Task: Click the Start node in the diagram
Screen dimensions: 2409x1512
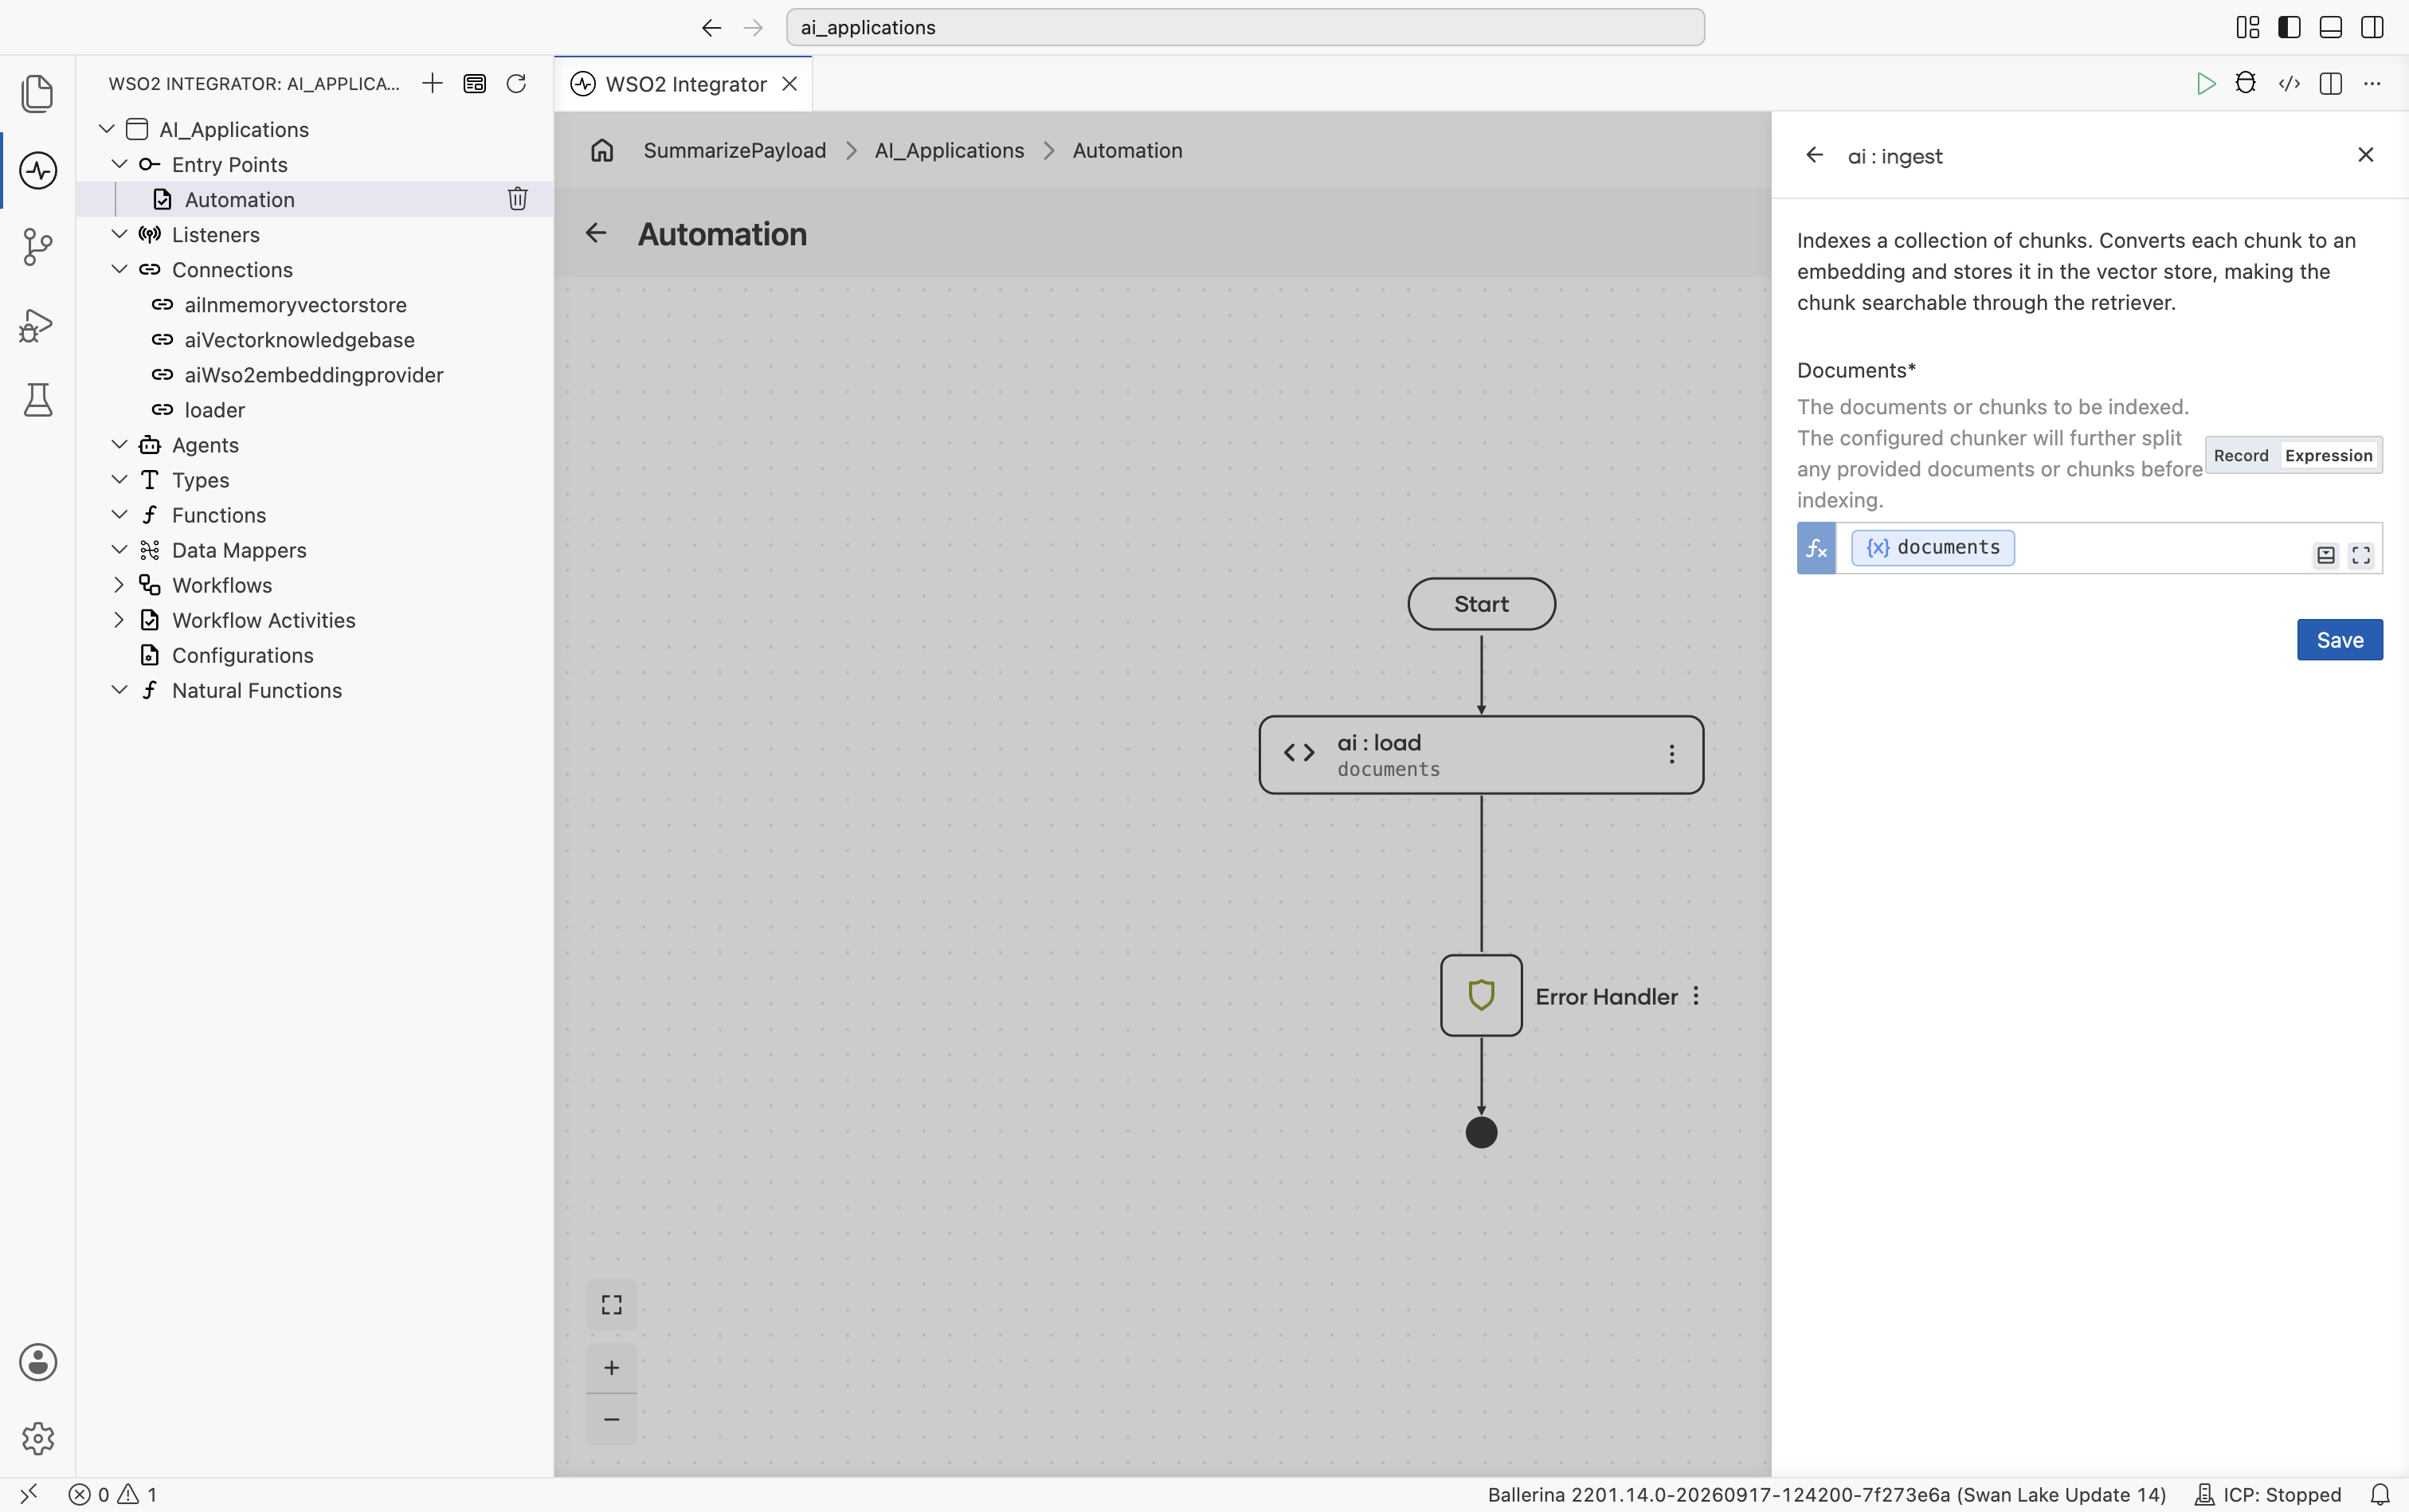Action: (1481, 604)
